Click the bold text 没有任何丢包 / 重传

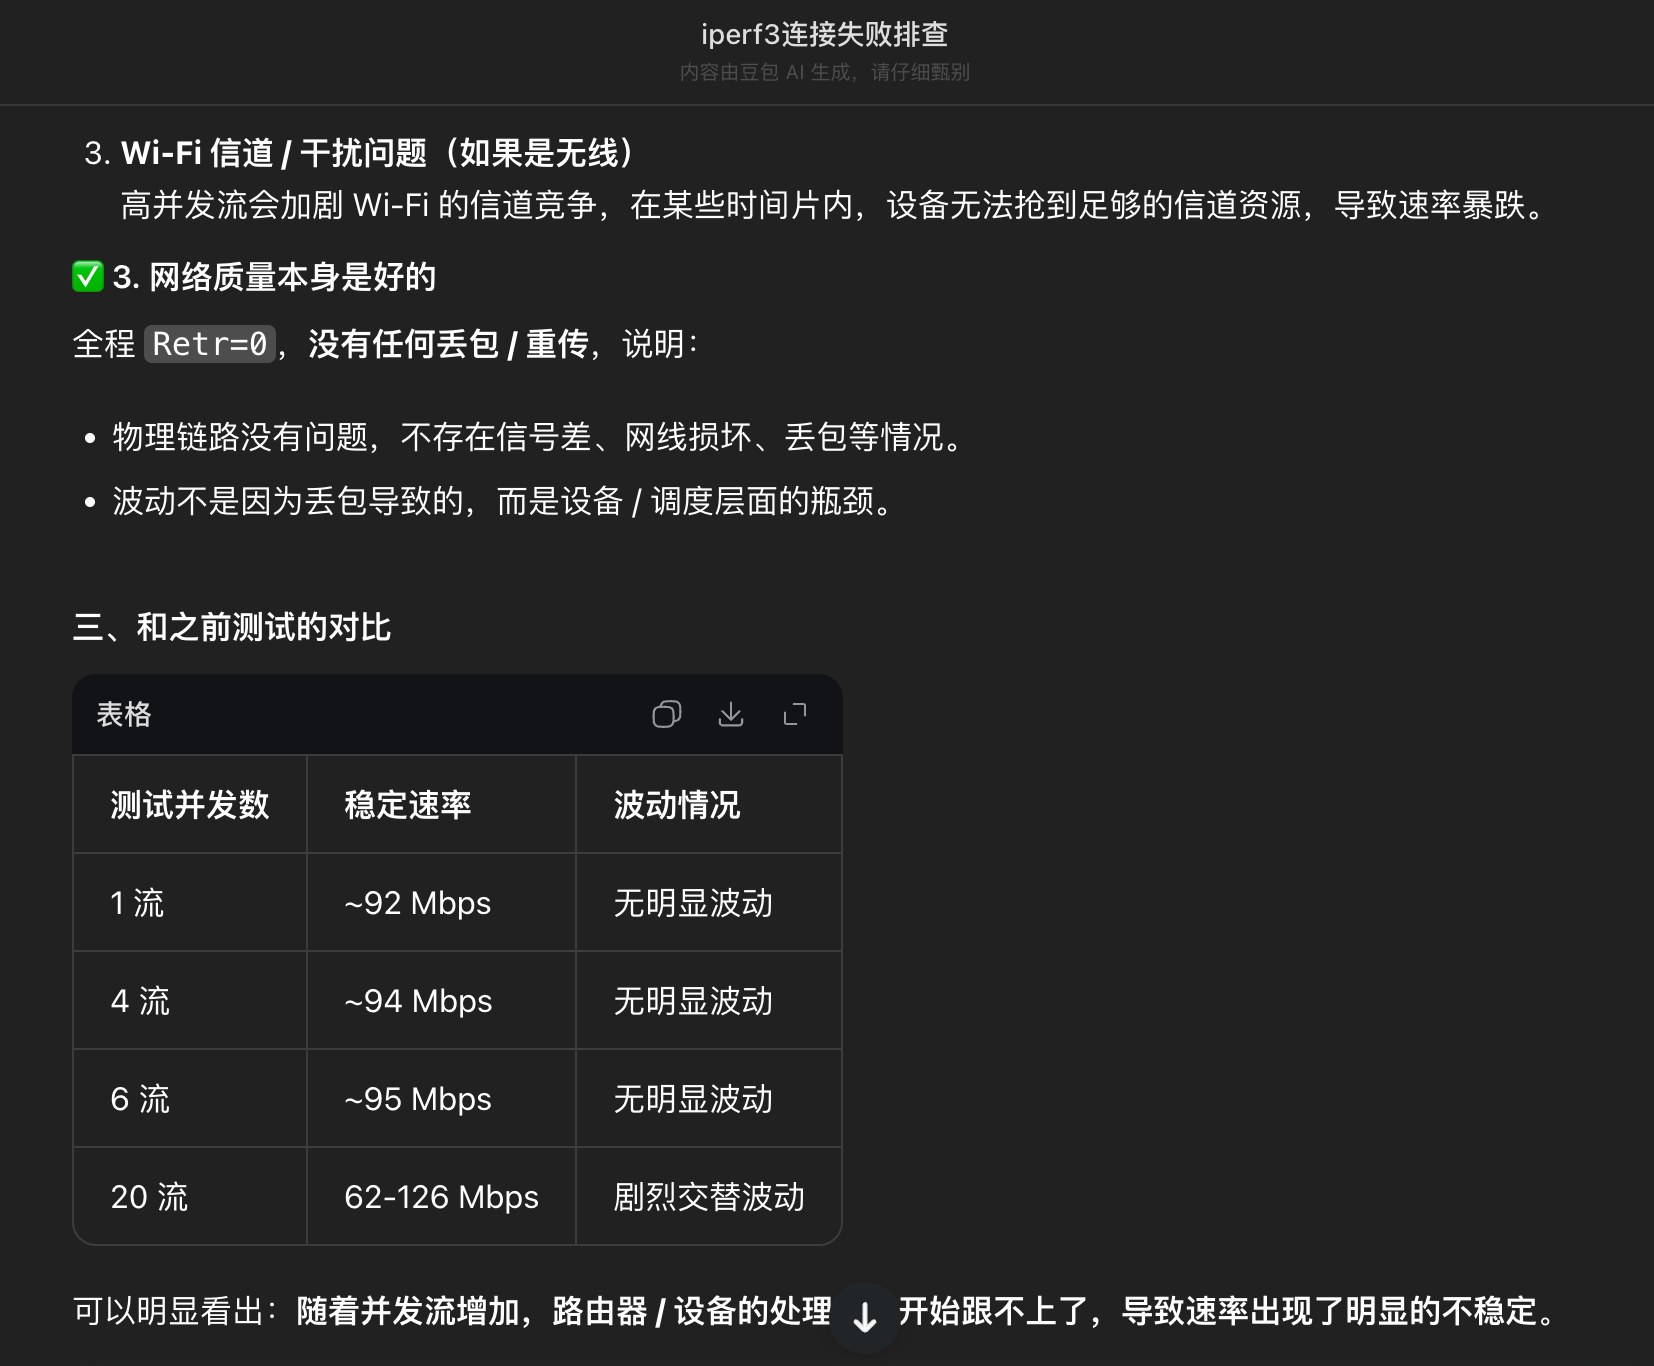pyautogui.click(x=448, y=344)
